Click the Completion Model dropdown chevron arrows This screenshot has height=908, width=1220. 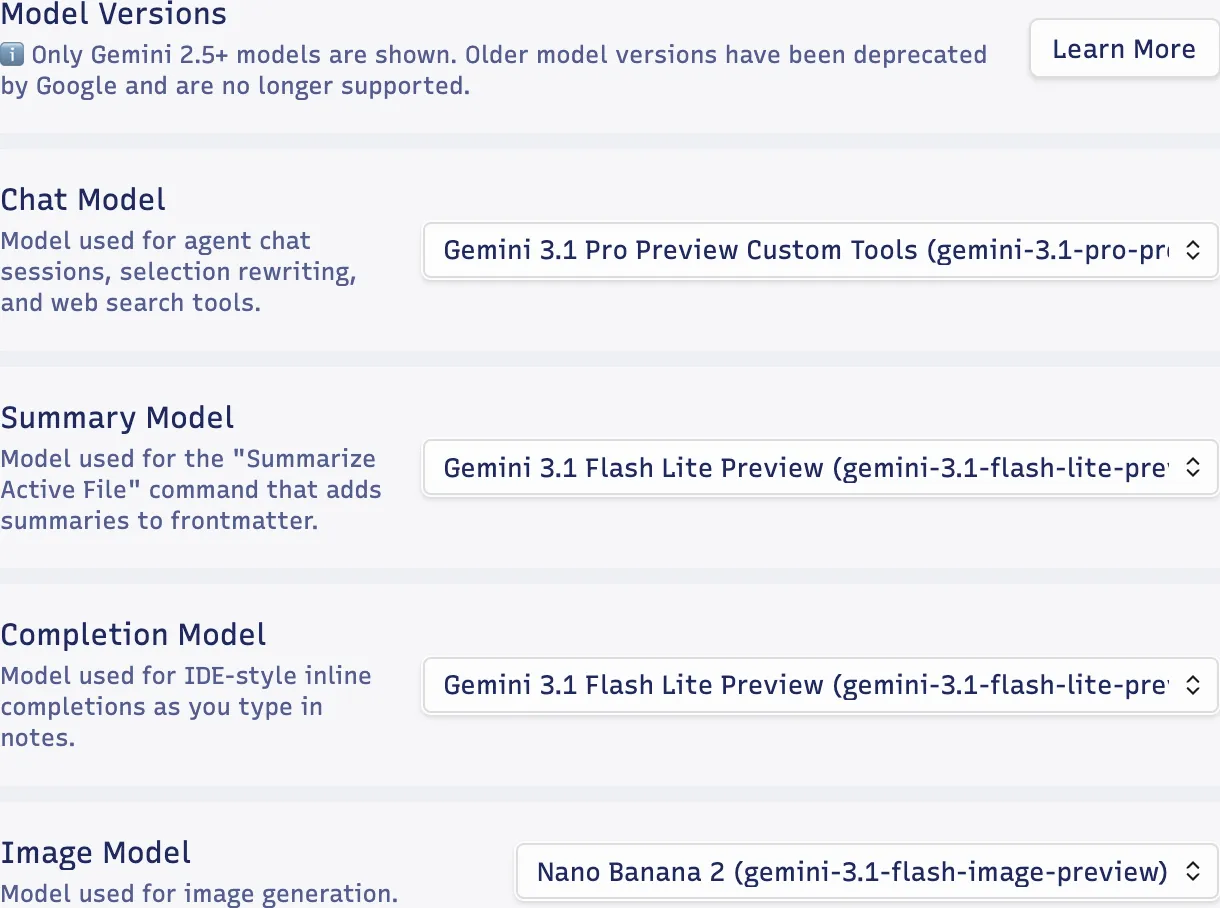pos(1192,685)
